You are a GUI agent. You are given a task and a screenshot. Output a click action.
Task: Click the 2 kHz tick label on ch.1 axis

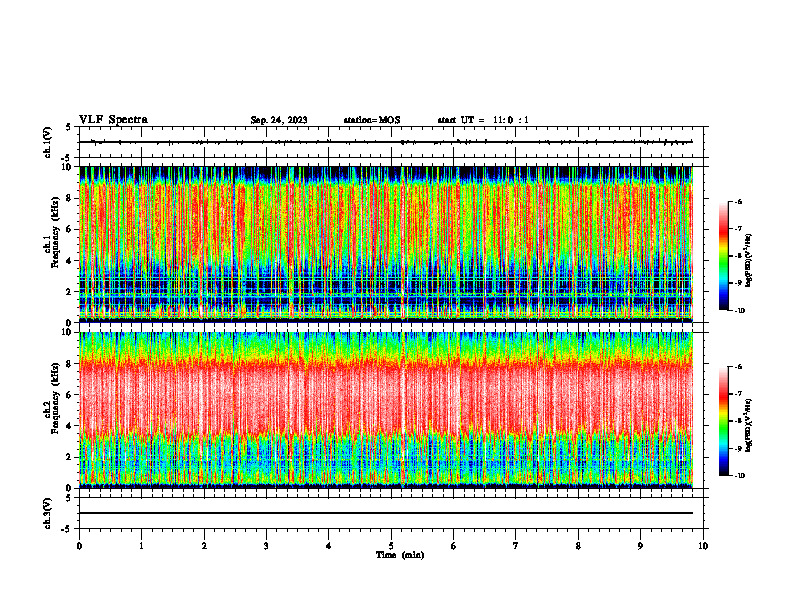(x=69, y=291)
